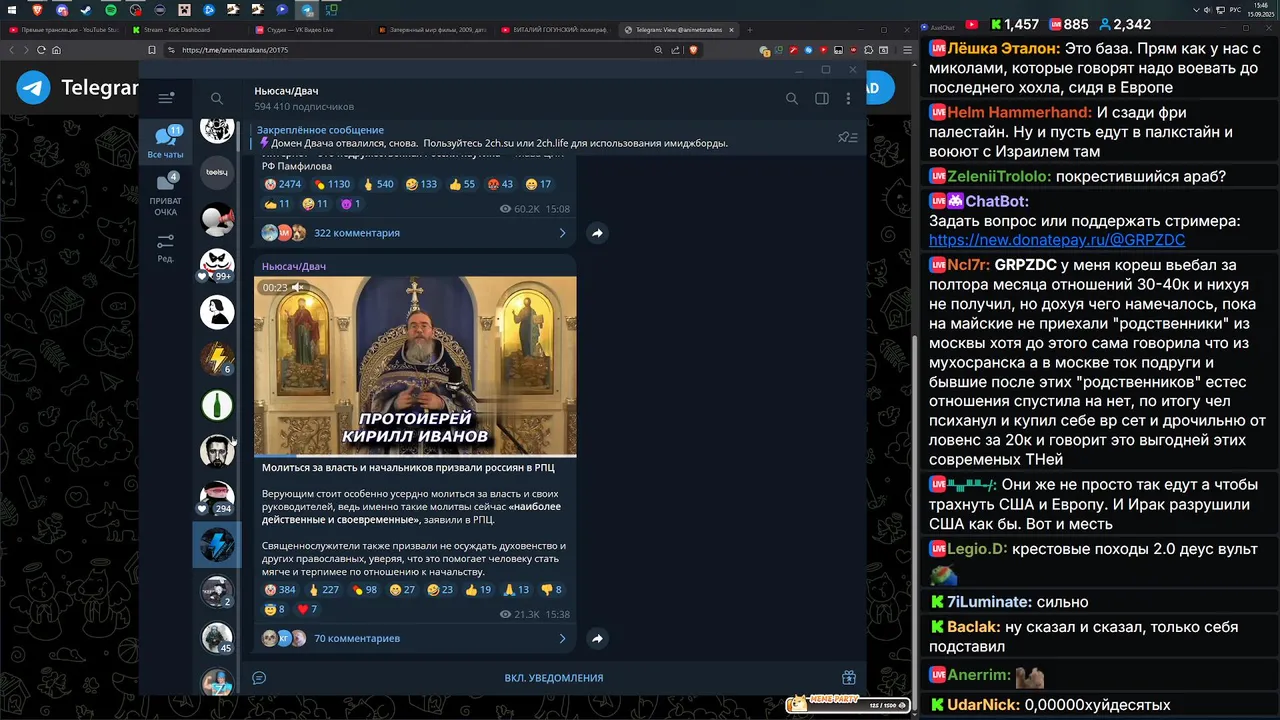The height and width of the screenshot is (720, 1280).
Task: Play the 'Протоиерей Кирилл Иванов' video
Action: [415, 366]
